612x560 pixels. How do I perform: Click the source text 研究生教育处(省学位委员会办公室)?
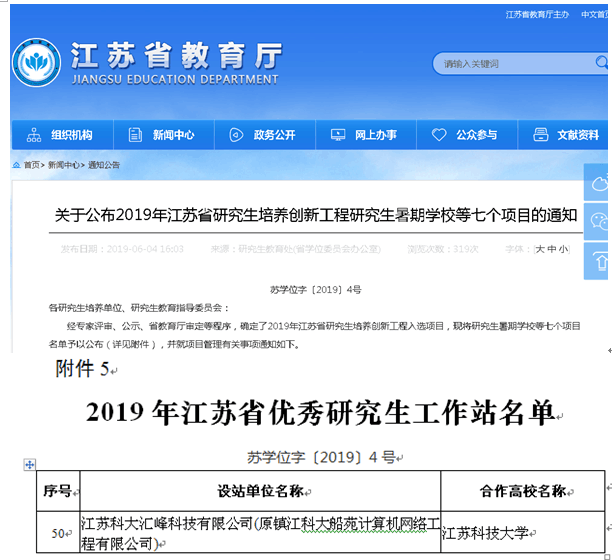click(x=310, y=249)
